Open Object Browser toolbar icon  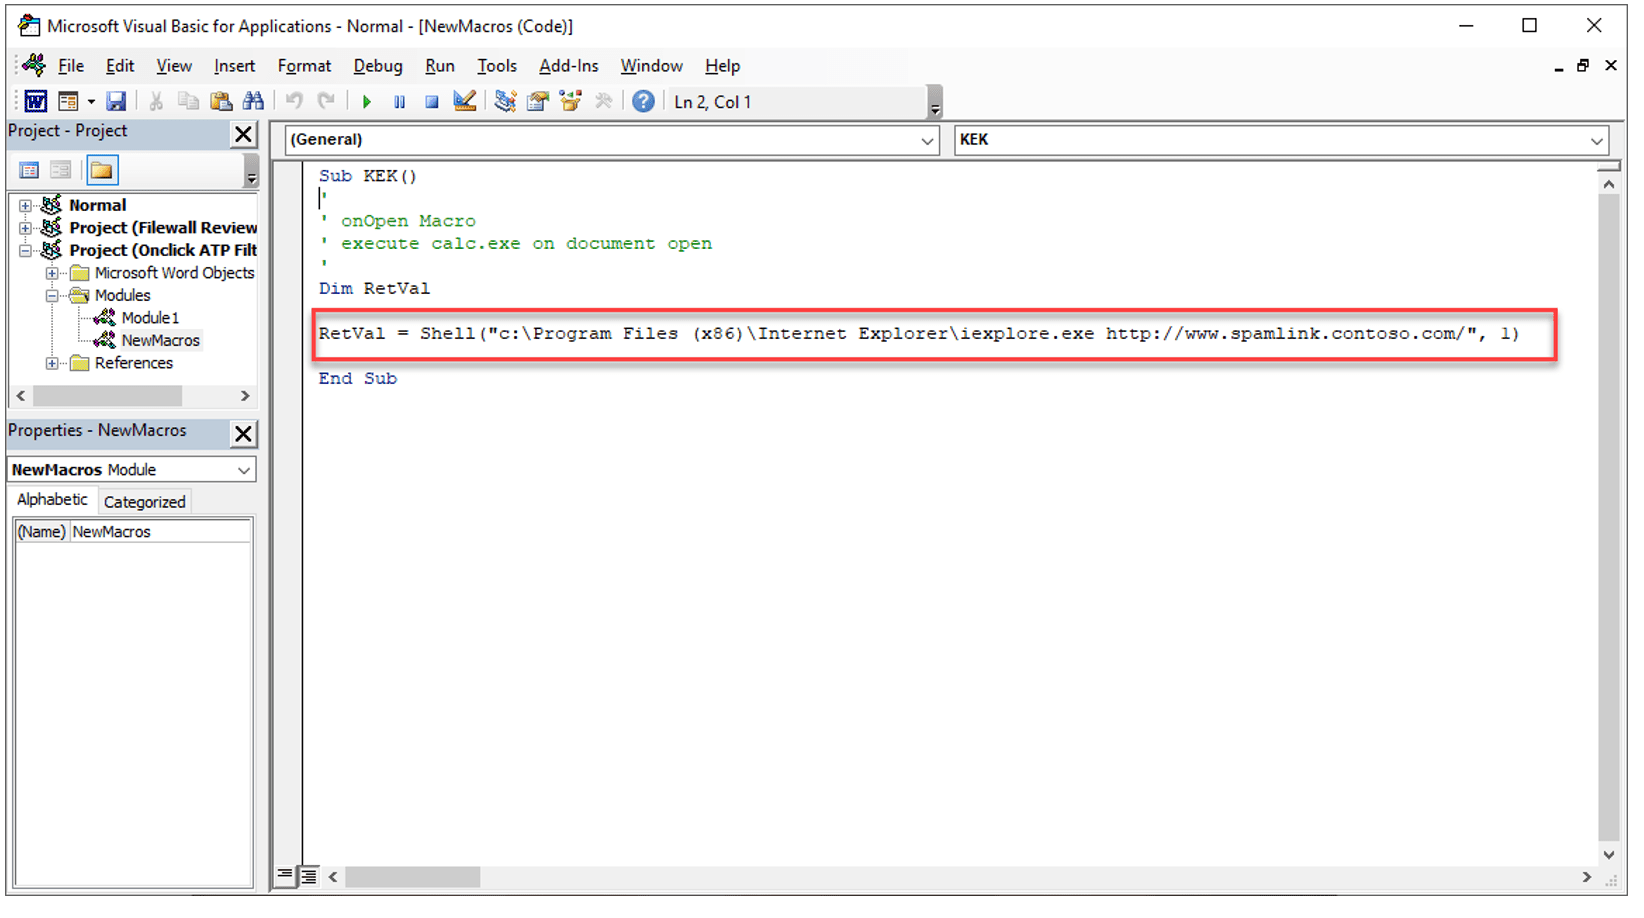pos(571,102)
